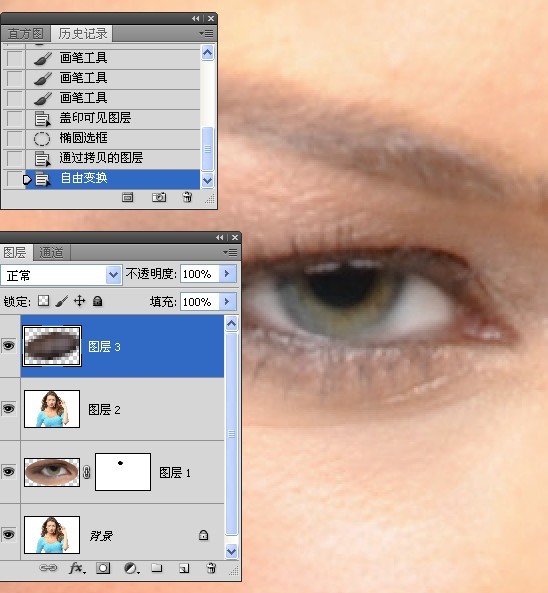Screen dimensions: 548x593
Task: Collapse Layers panel double-arrow icon
Action: 219,237
